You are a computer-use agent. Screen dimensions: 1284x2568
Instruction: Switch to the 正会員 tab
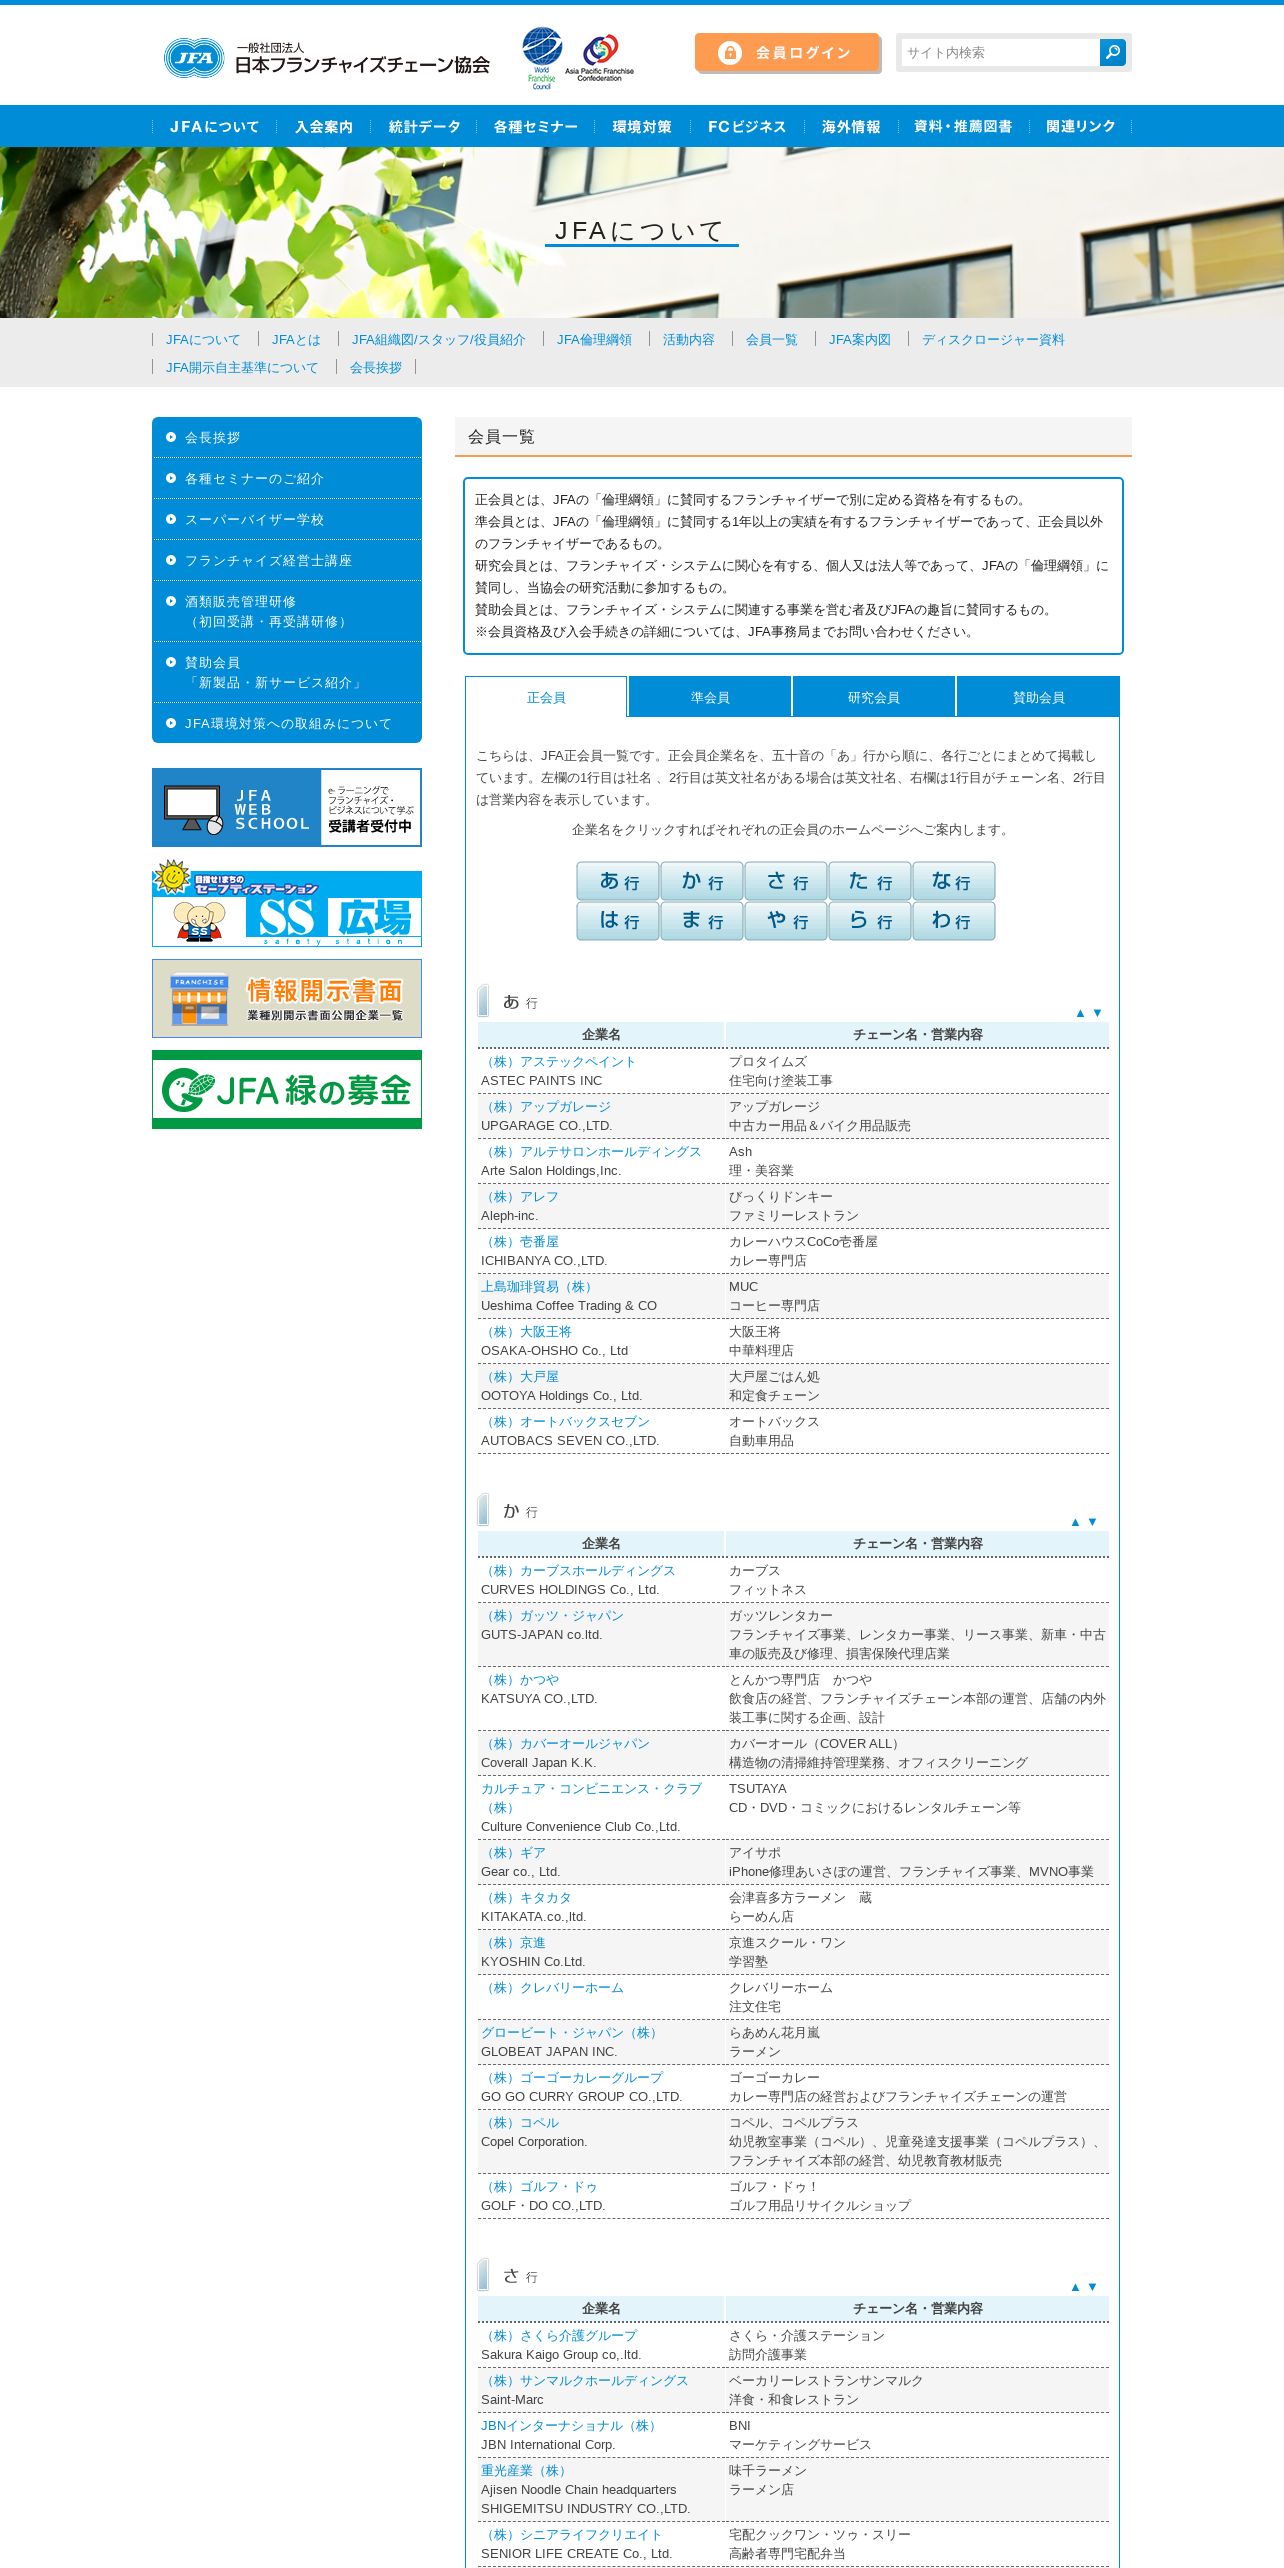546,697
